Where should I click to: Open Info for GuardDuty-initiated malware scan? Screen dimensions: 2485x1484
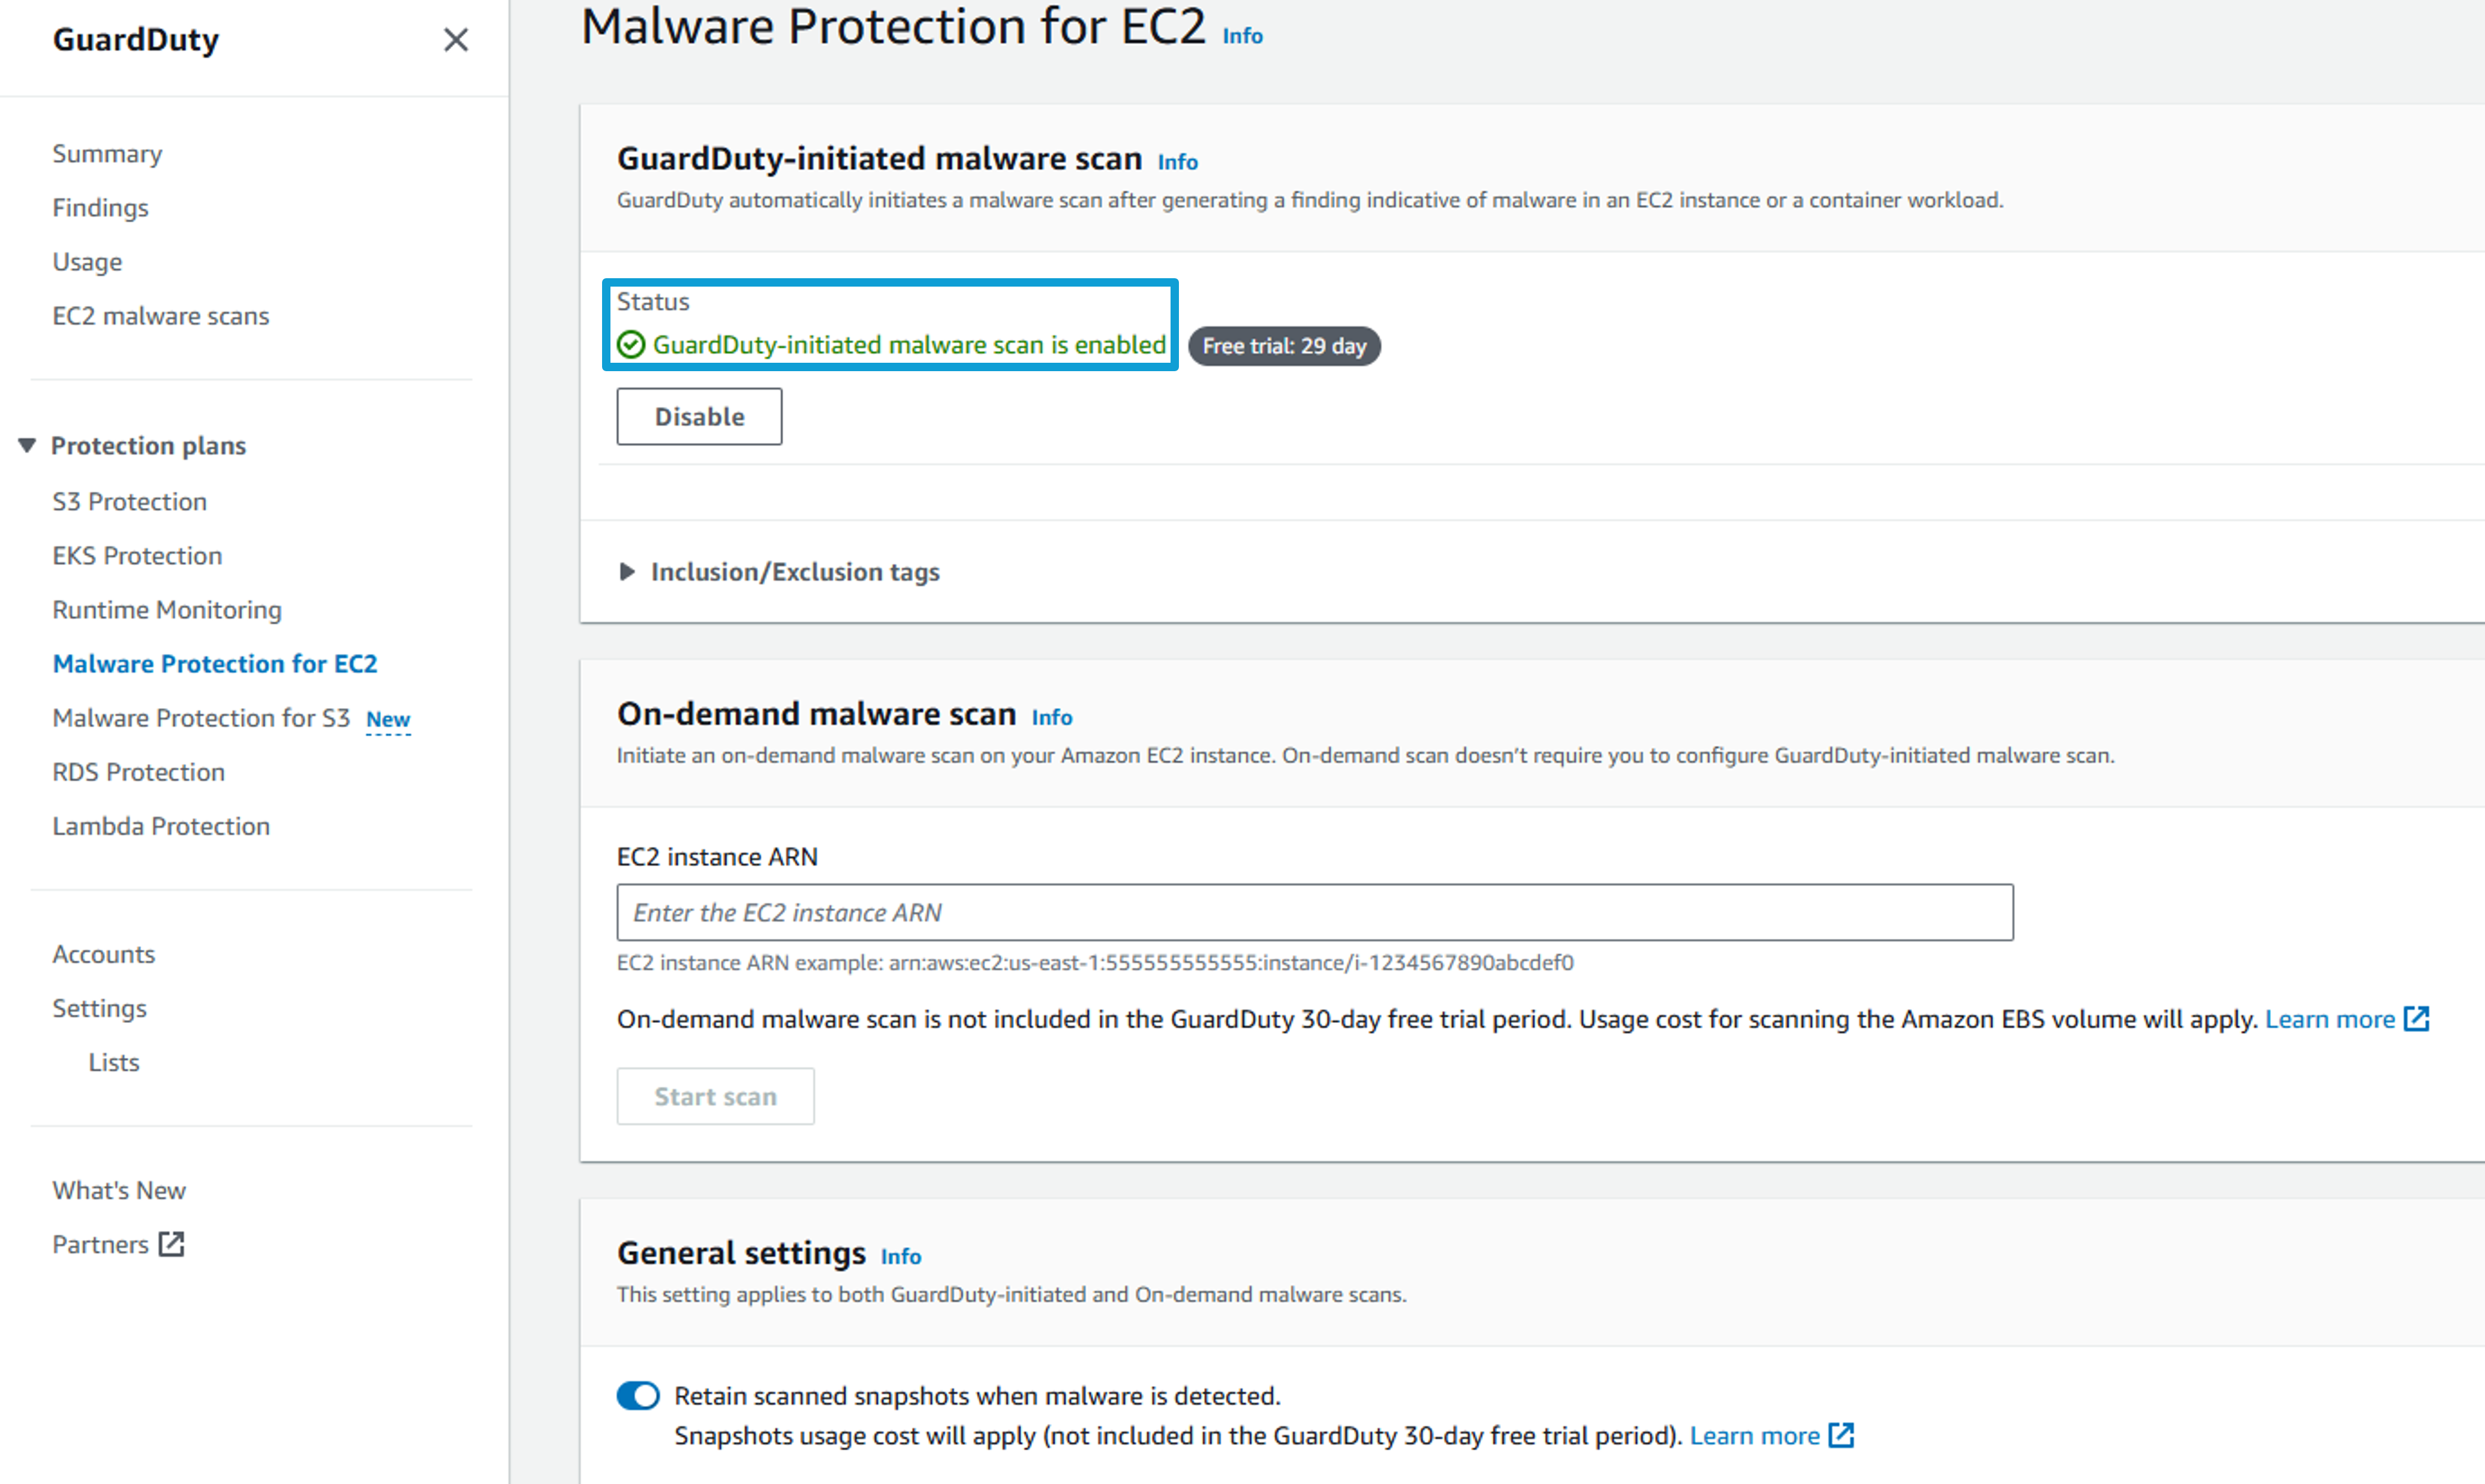pos(1178,162)
